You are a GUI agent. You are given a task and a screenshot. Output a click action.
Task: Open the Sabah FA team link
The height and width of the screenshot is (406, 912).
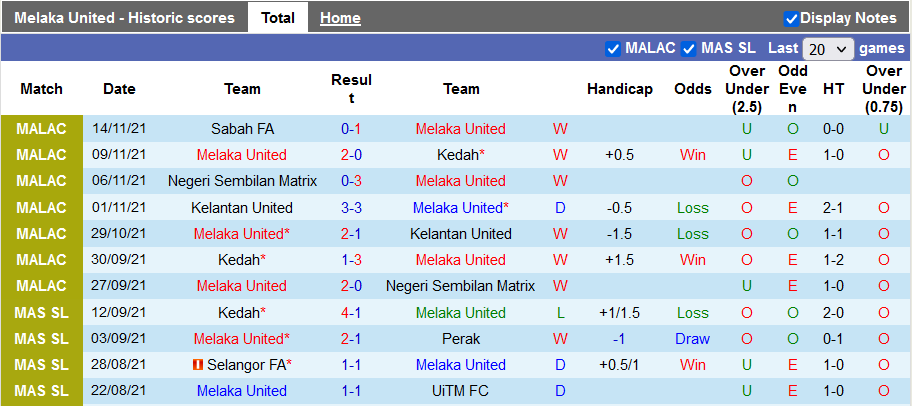[x=242, y=129]
